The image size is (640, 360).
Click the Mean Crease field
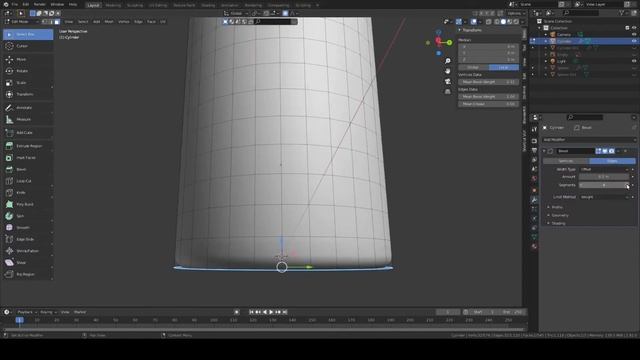tap(489, 104)
